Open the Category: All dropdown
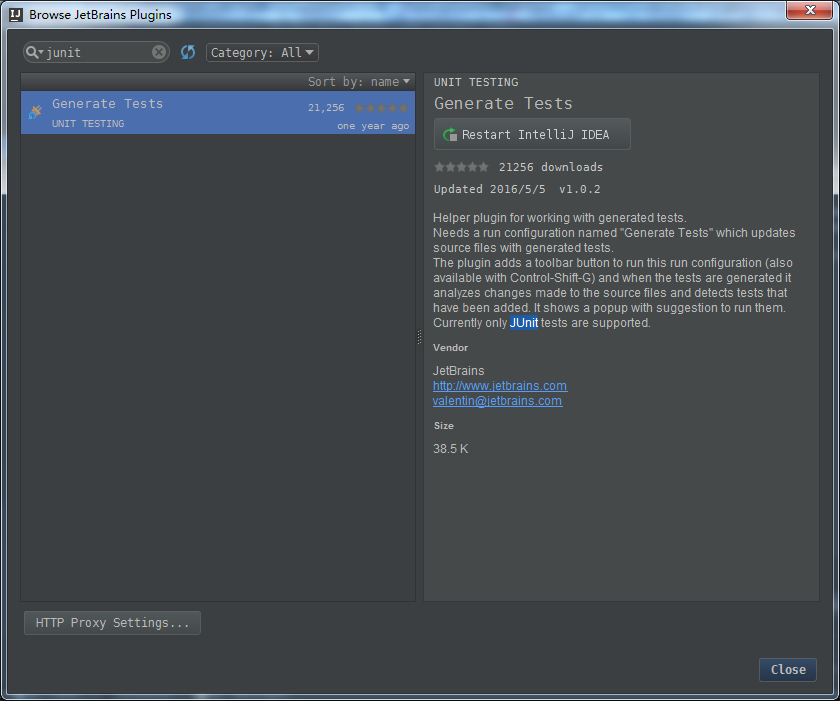The height and width of the screenshot is (701, 840). tap(262, 52)
